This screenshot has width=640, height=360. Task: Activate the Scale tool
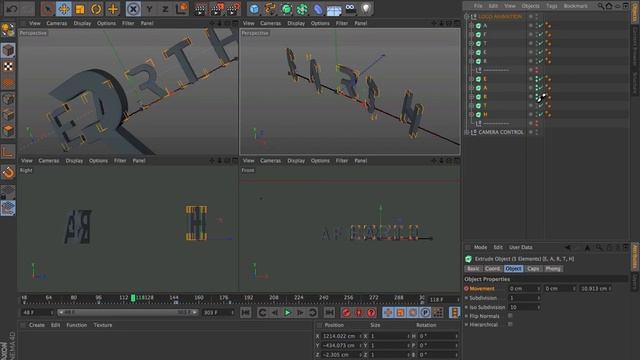80,9
